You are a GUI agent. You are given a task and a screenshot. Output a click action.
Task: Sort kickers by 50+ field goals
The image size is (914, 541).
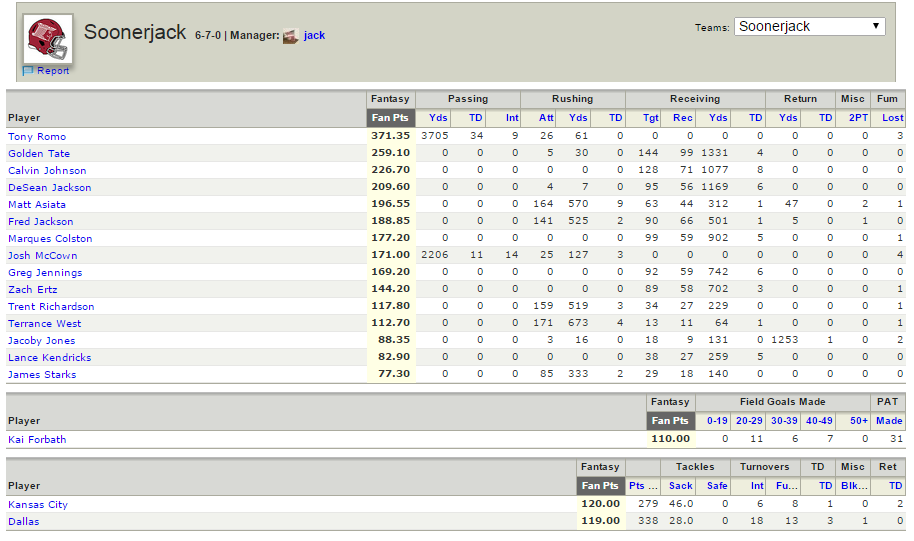tap(859, 420)
